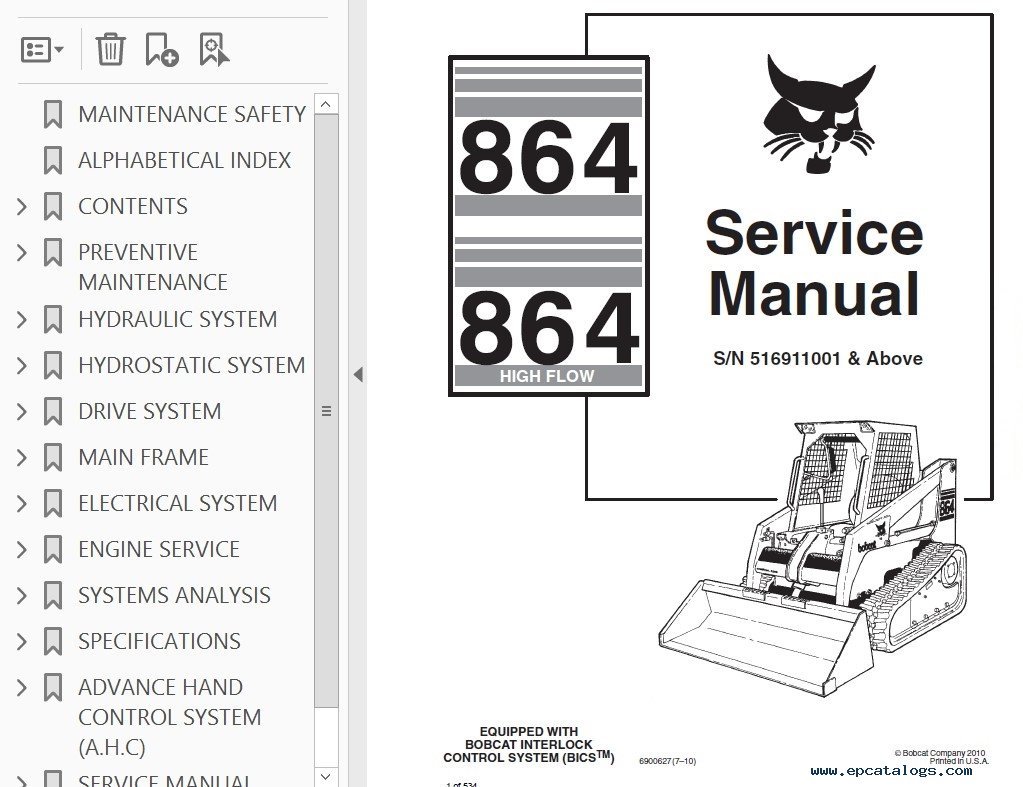Viewport: 1023px width, 787px height.
Task: Click the bookmark icon beside HYDRAULIC SYSTEM
Action: pyautogui.click(x=53, y=320)
